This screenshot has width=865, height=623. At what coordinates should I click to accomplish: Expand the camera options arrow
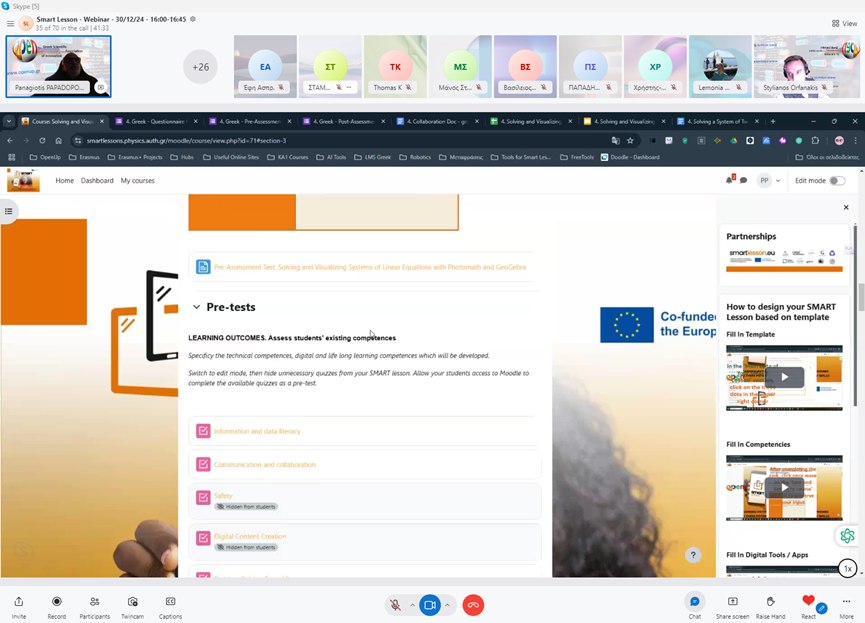[x=448, y=605]
